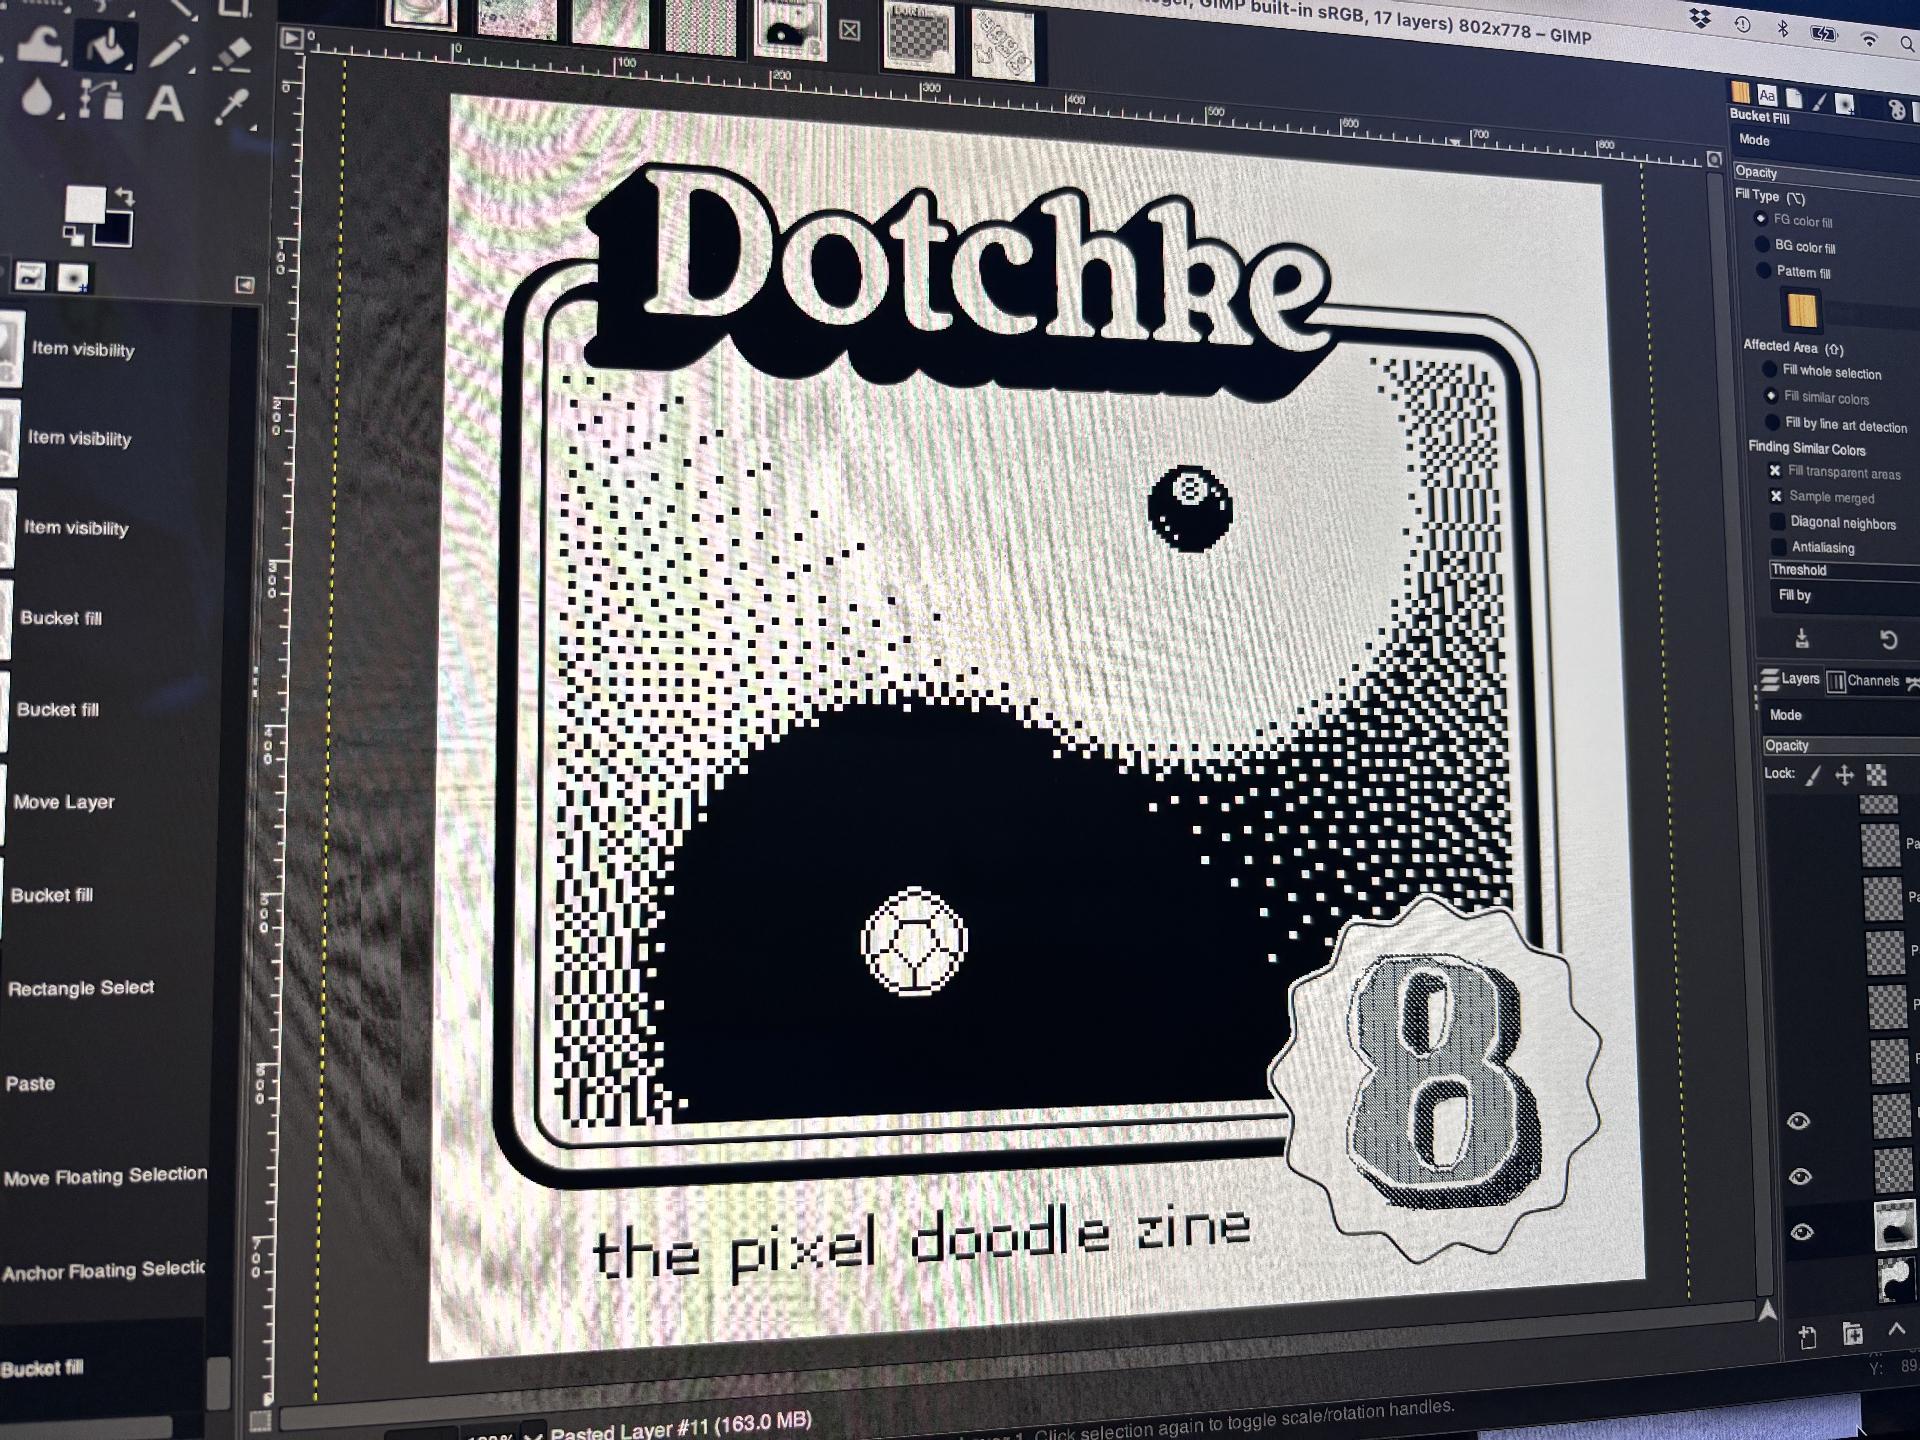Uncheck Sample merged option
Screen dimensions: 1920x1440
[1776, 496]
